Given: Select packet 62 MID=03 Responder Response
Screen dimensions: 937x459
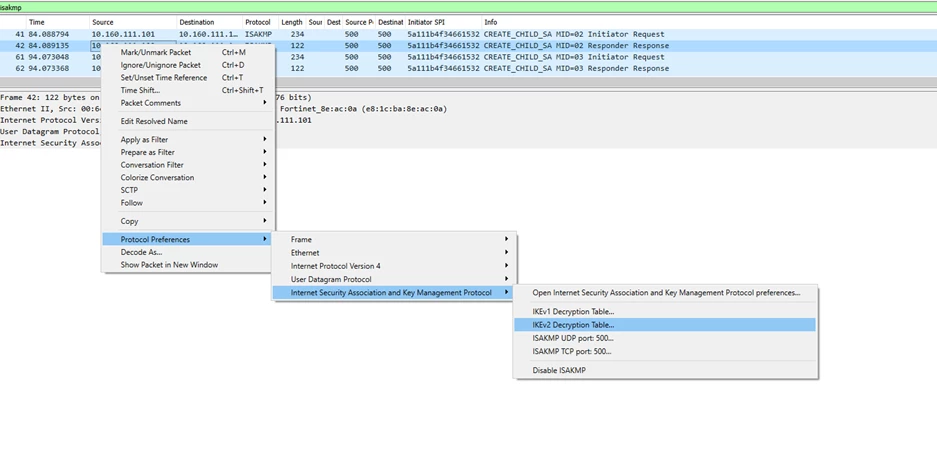Looking at the screenshot, I should (468, 68).
